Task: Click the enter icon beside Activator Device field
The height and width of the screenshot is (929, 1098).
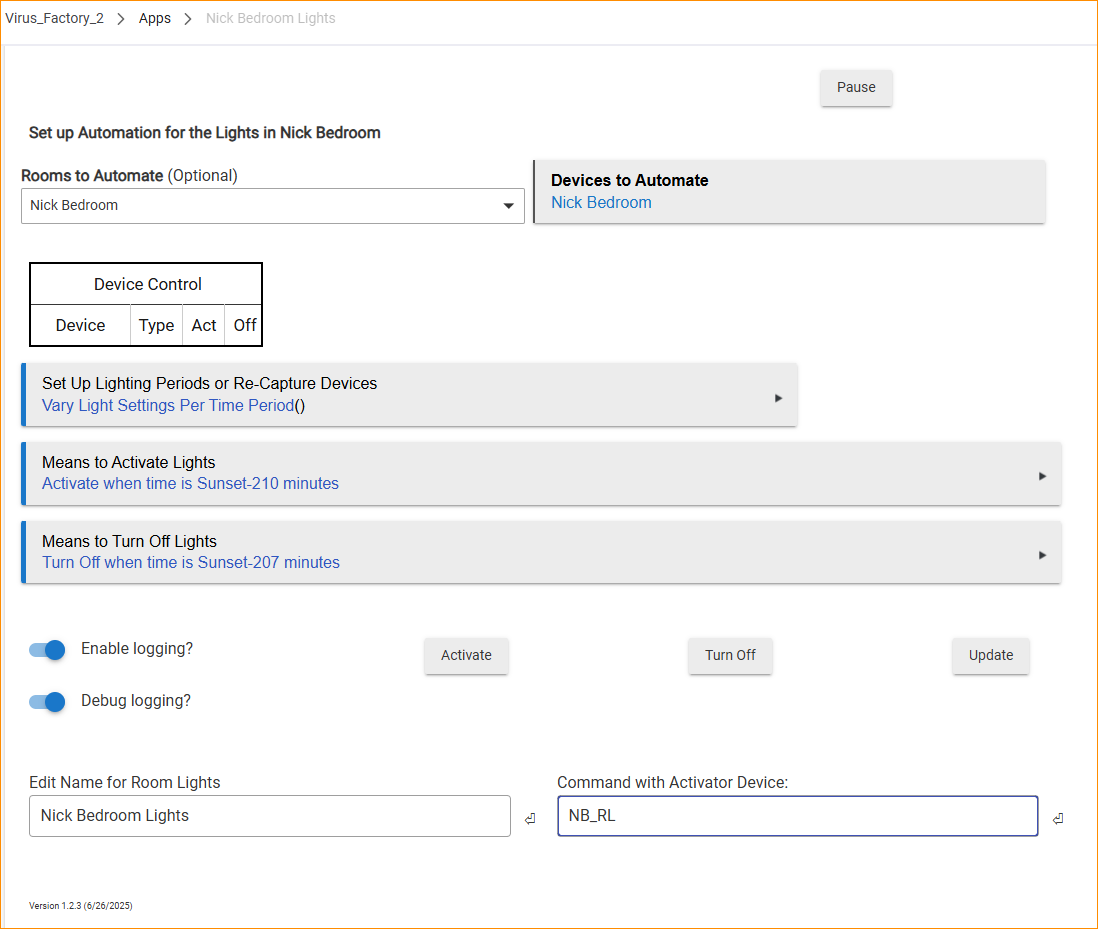Action: click(x=1057, y=819)
